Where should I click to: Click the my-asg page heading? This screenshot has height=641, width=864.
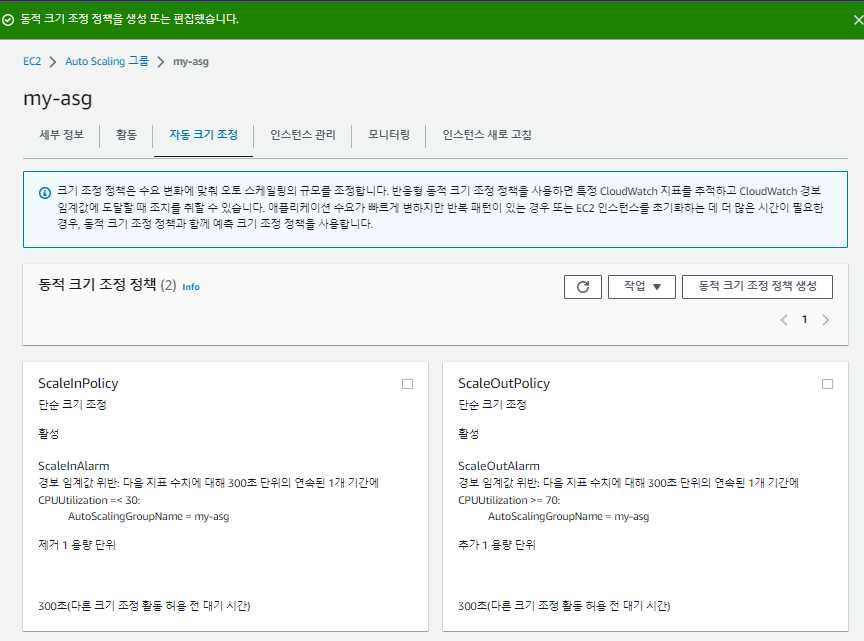[x=58, y=99]
